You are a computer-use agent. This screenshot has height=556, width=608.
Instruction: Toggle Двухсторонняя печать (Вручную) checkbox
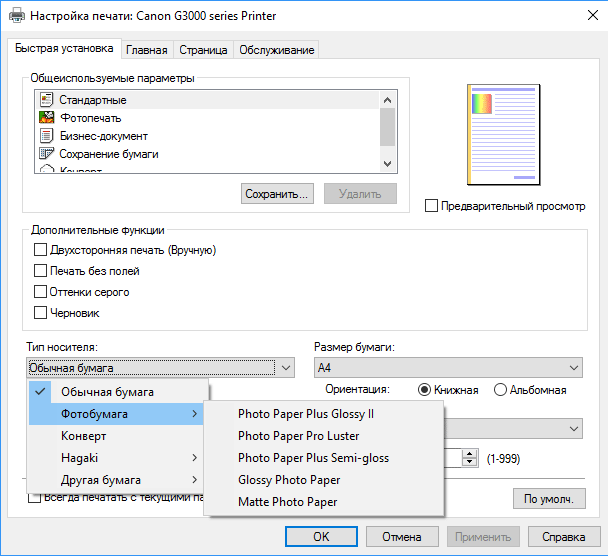[40, 250]
